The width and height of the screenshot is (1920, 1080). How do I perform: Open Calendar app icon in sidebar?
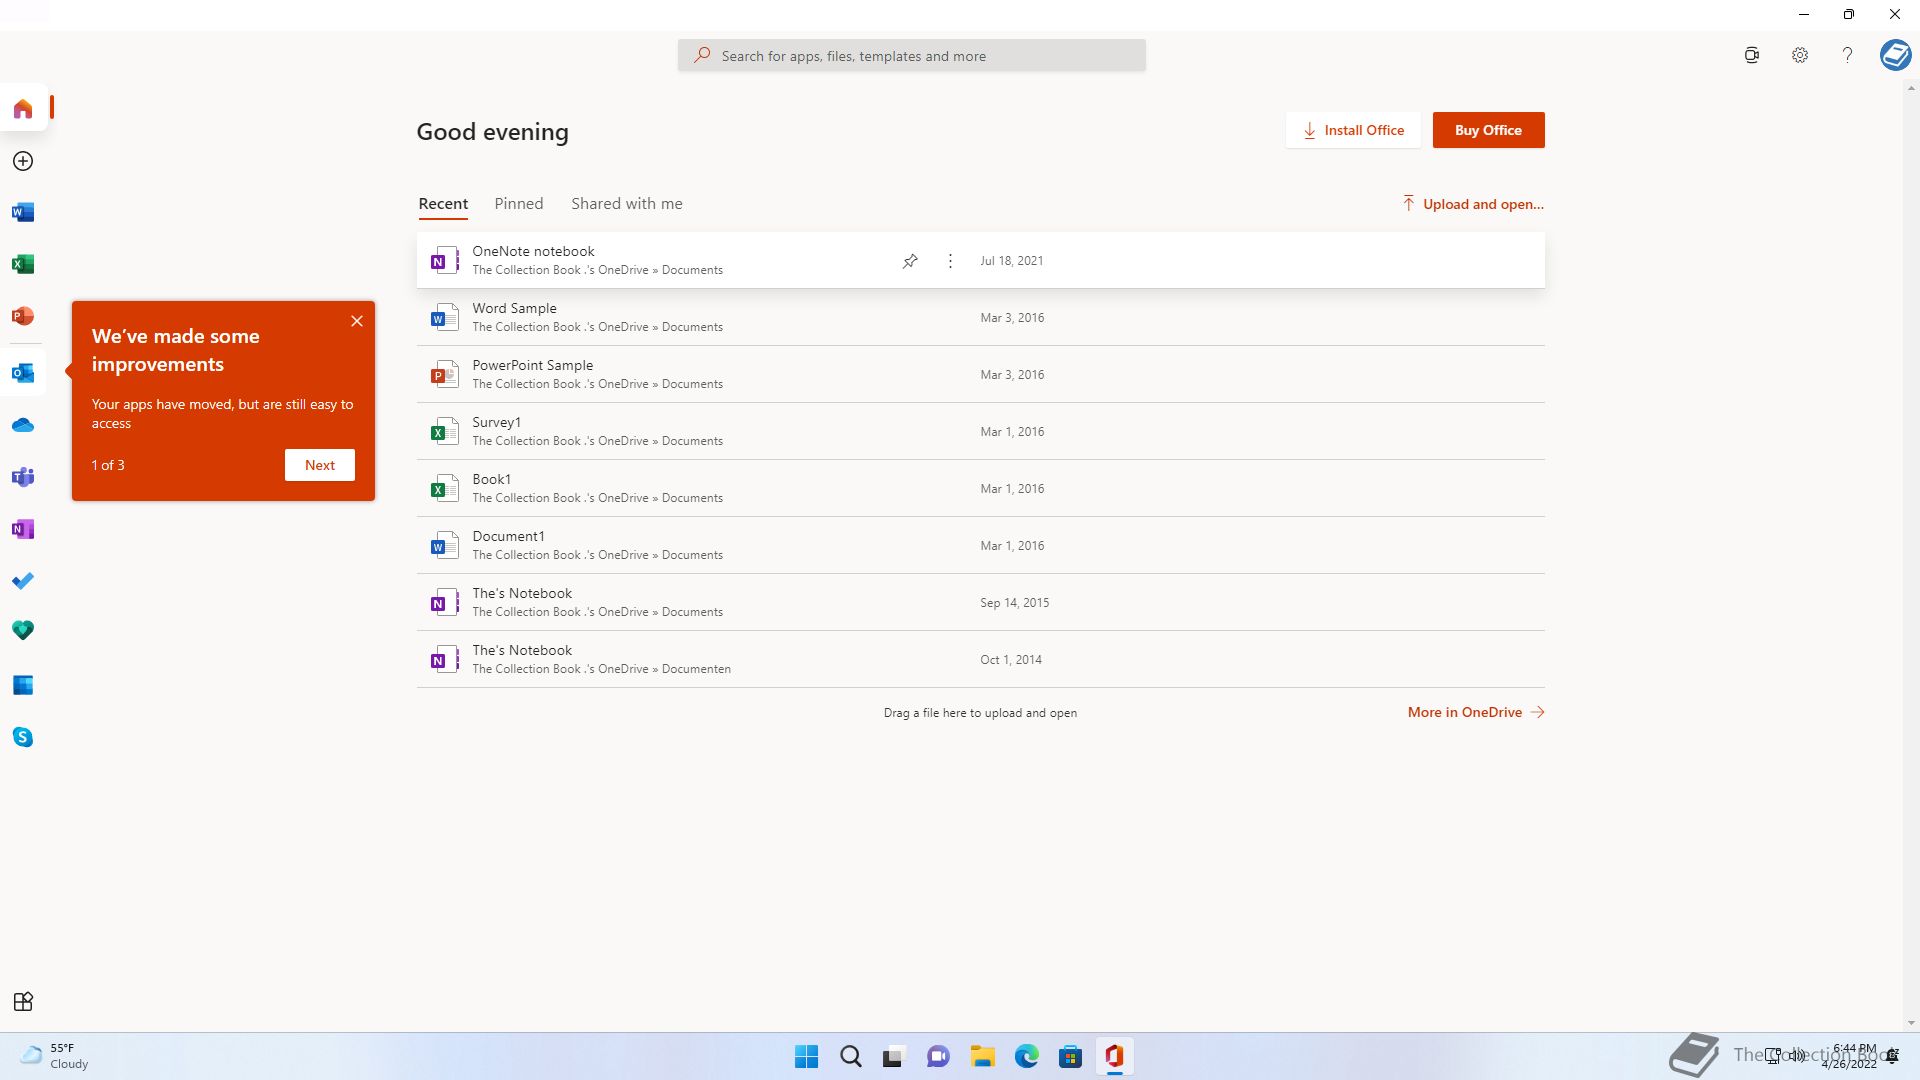click(23, 685)
